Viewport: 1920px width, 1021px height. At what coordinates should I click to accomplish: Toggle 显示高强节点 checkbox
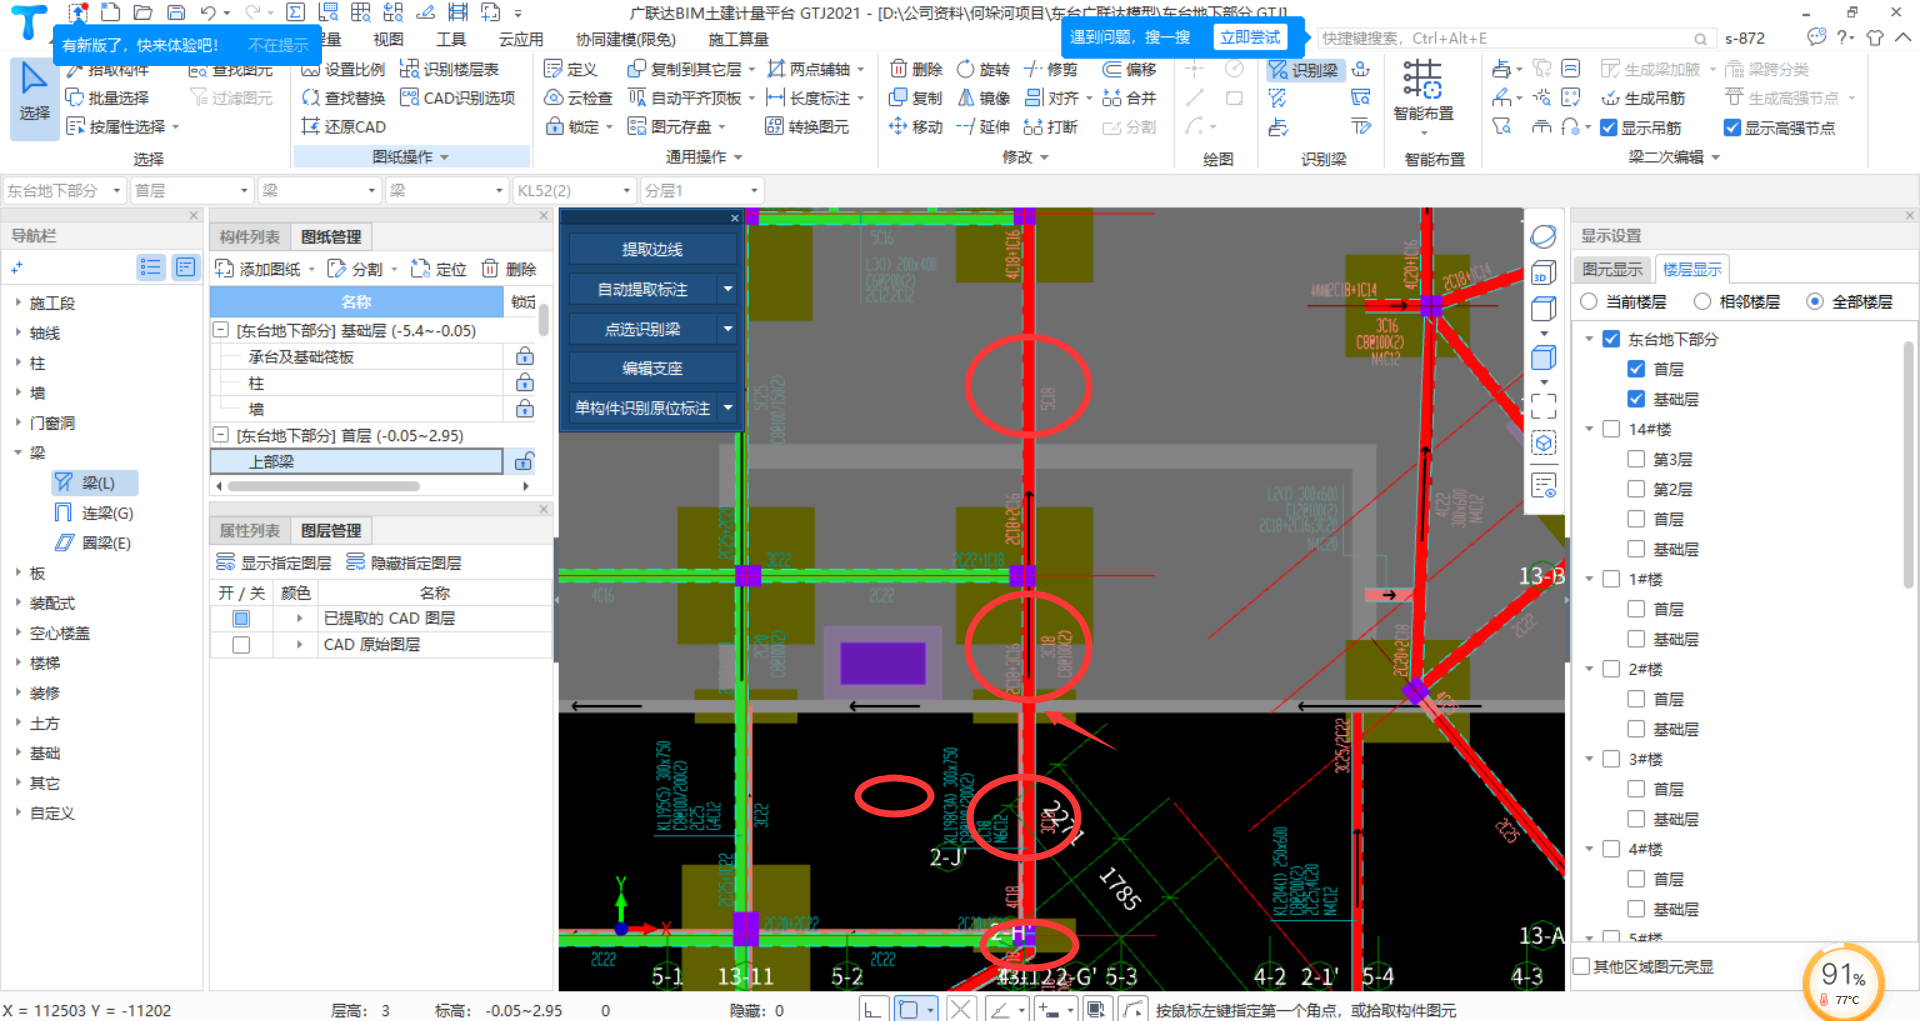coord(1733,128)
